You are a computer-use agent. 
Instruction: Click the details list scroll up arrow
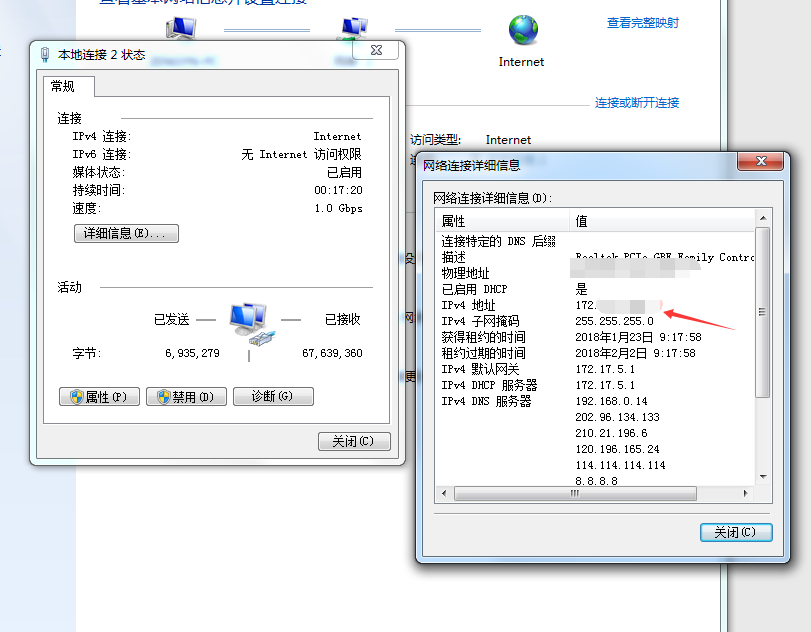[763, 218]
